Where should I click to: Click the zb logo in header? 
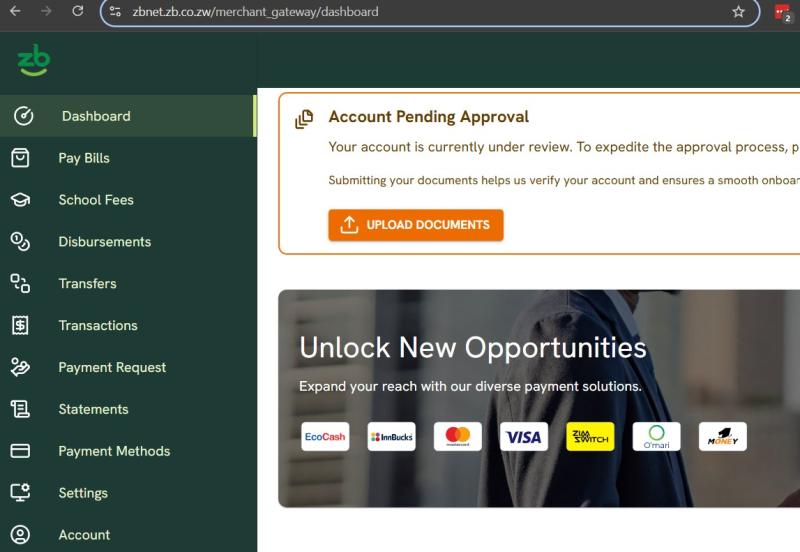point(34,60)
